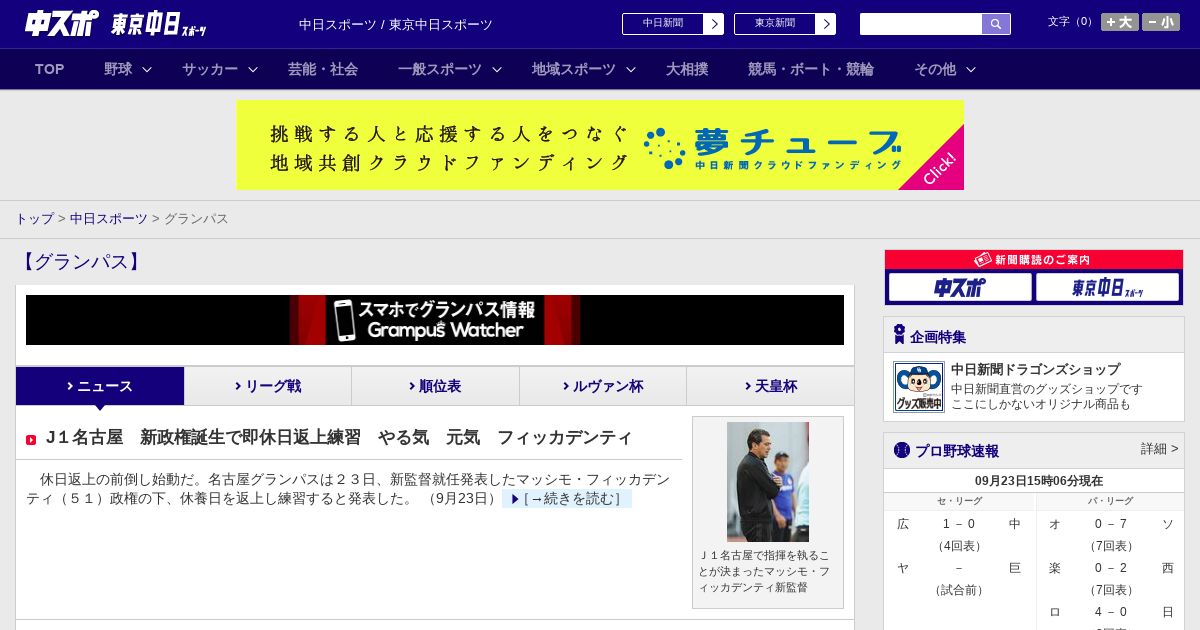Select the ニュース tab
1200x630 pixels.
tap(100, 386)
